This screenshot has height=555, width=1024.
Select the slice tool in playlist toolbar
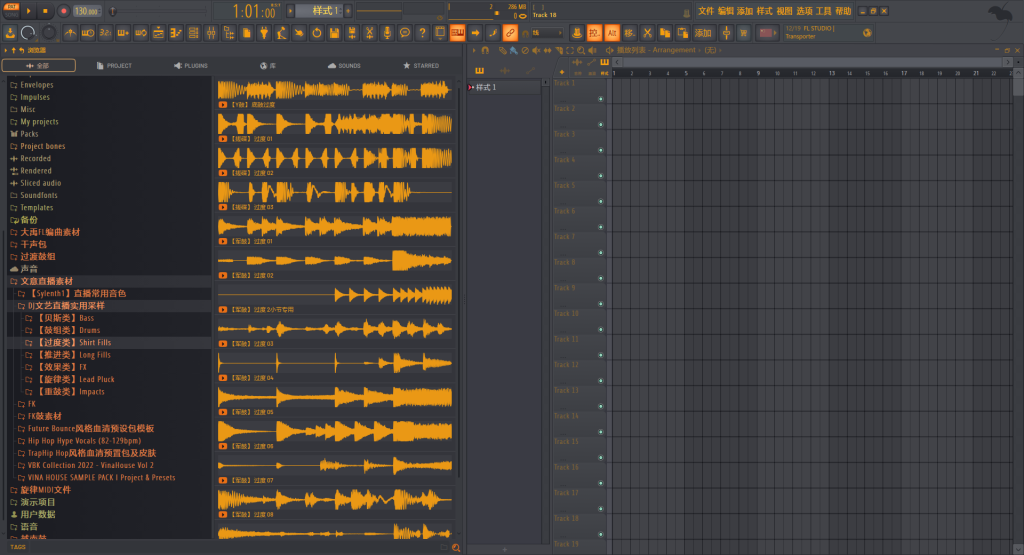pos(558,50)
